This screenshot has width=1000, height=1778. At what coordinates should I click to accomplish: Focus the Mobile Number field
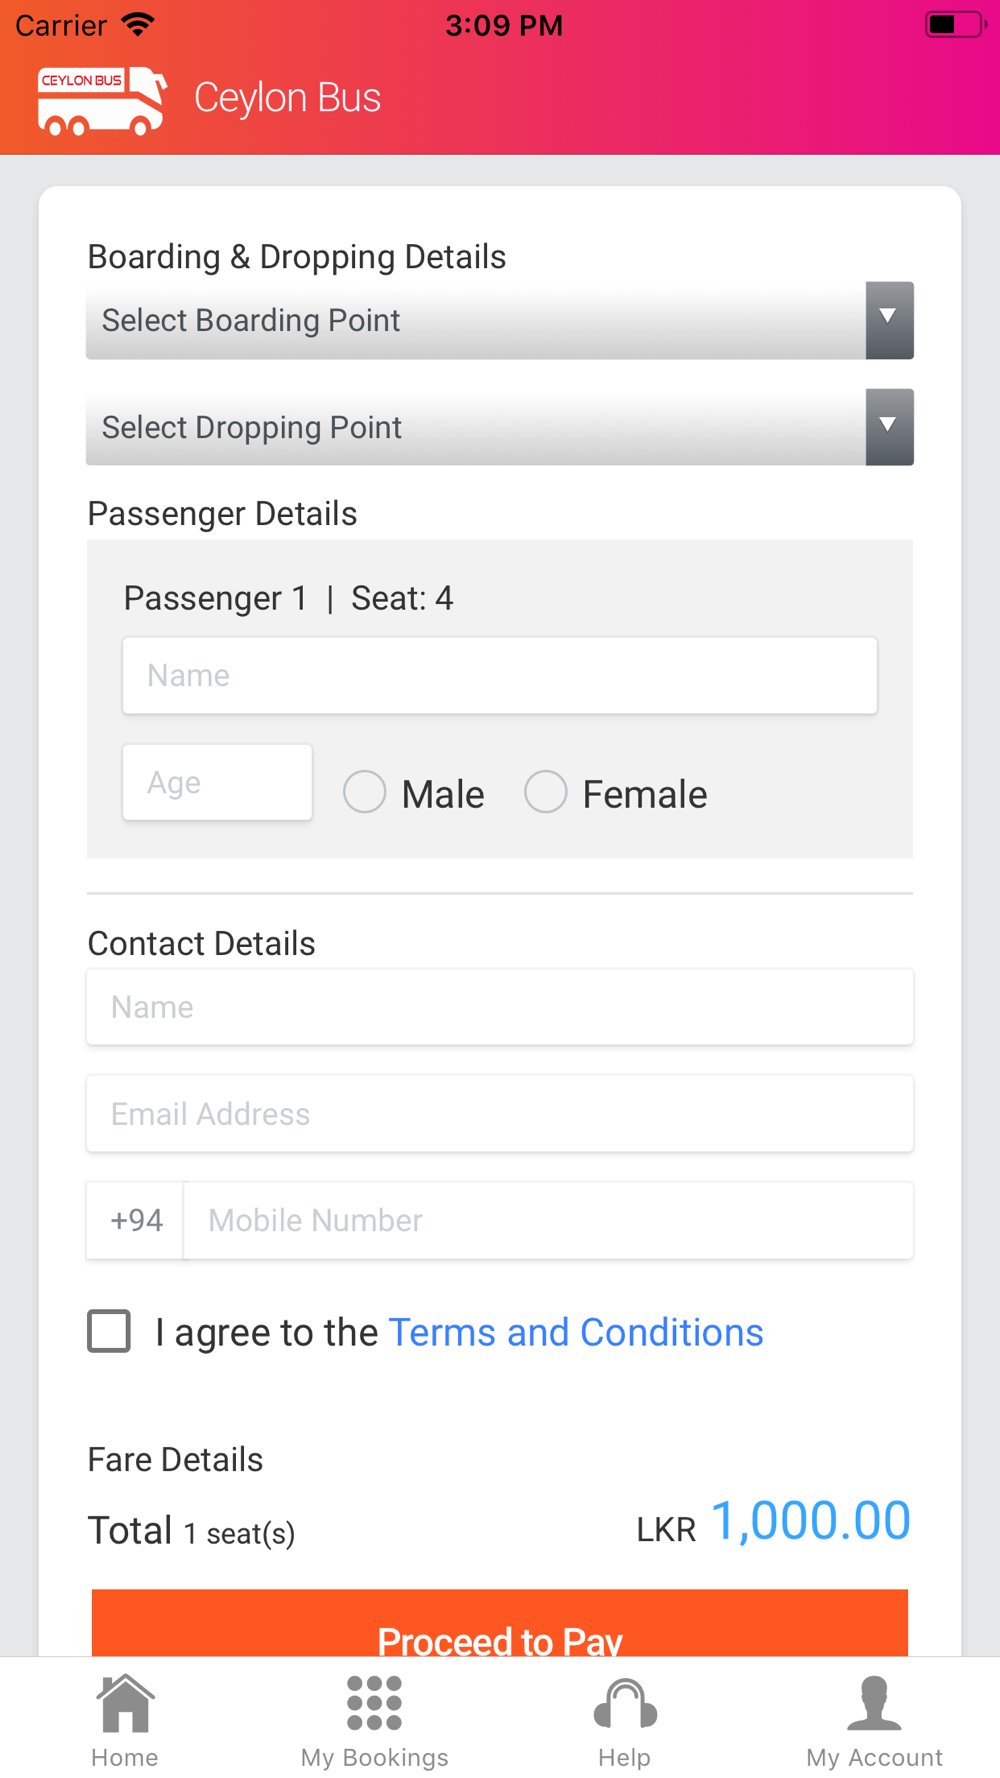click(x=548, y=1220)
